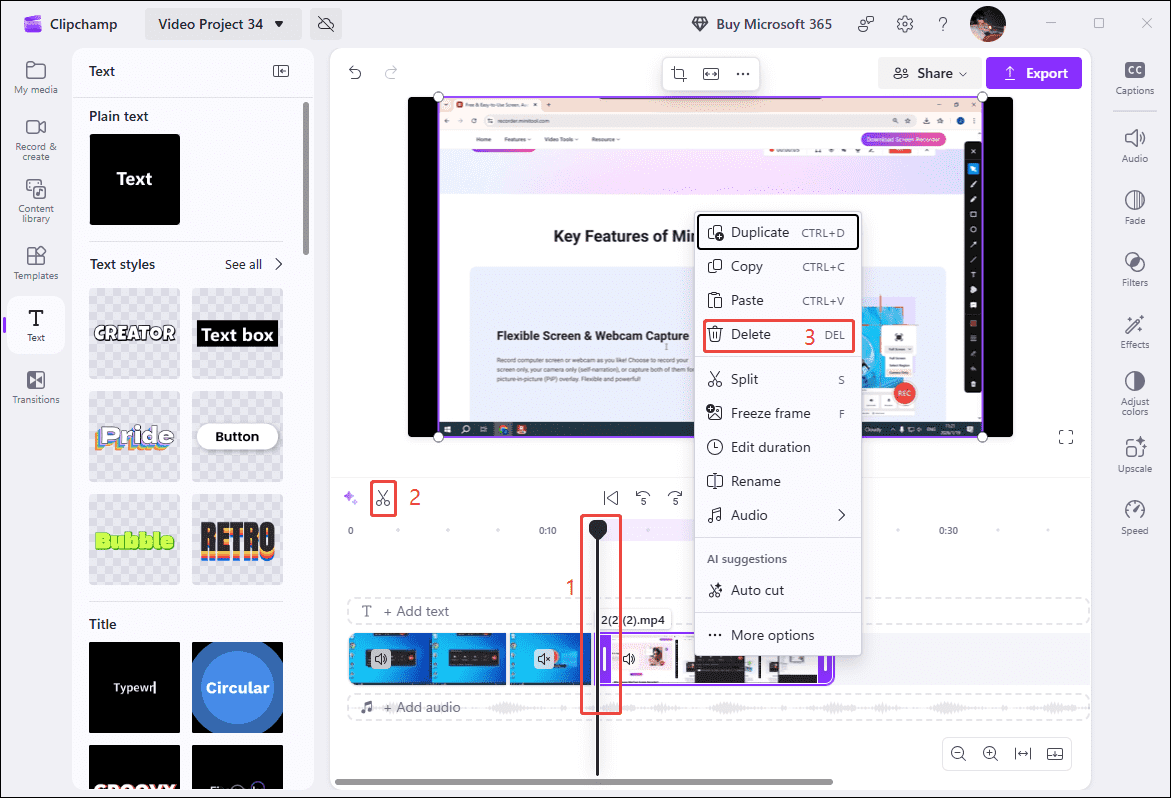Toggle audio on 2(2)(2).mp4 clip
Image resolution: width=1171 pixels, height=798 pixels.
(629, 659)
